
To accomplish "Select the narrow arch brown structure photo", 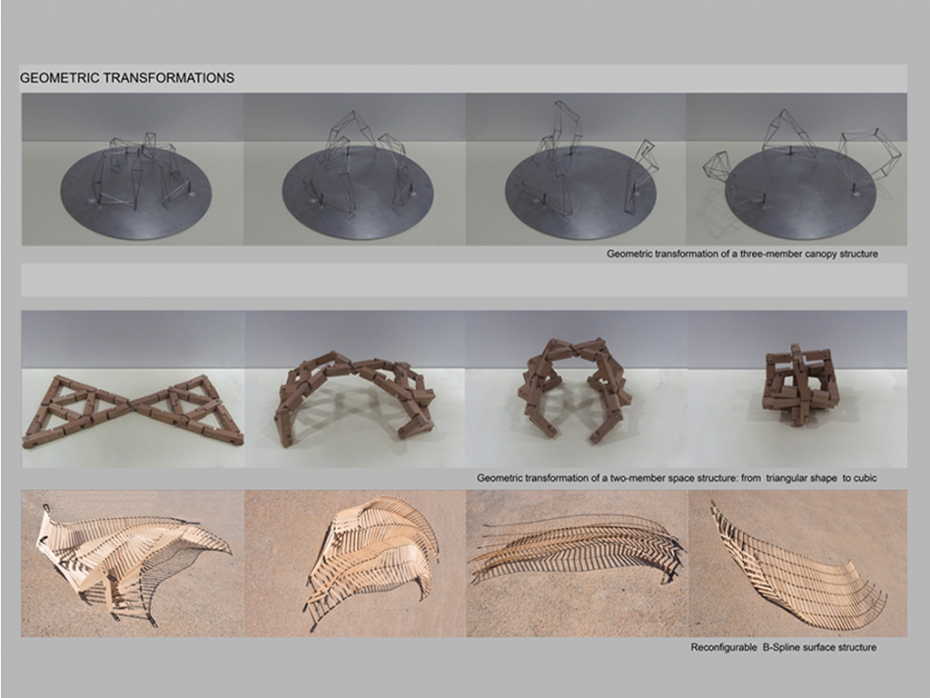I will pos(576,389).
